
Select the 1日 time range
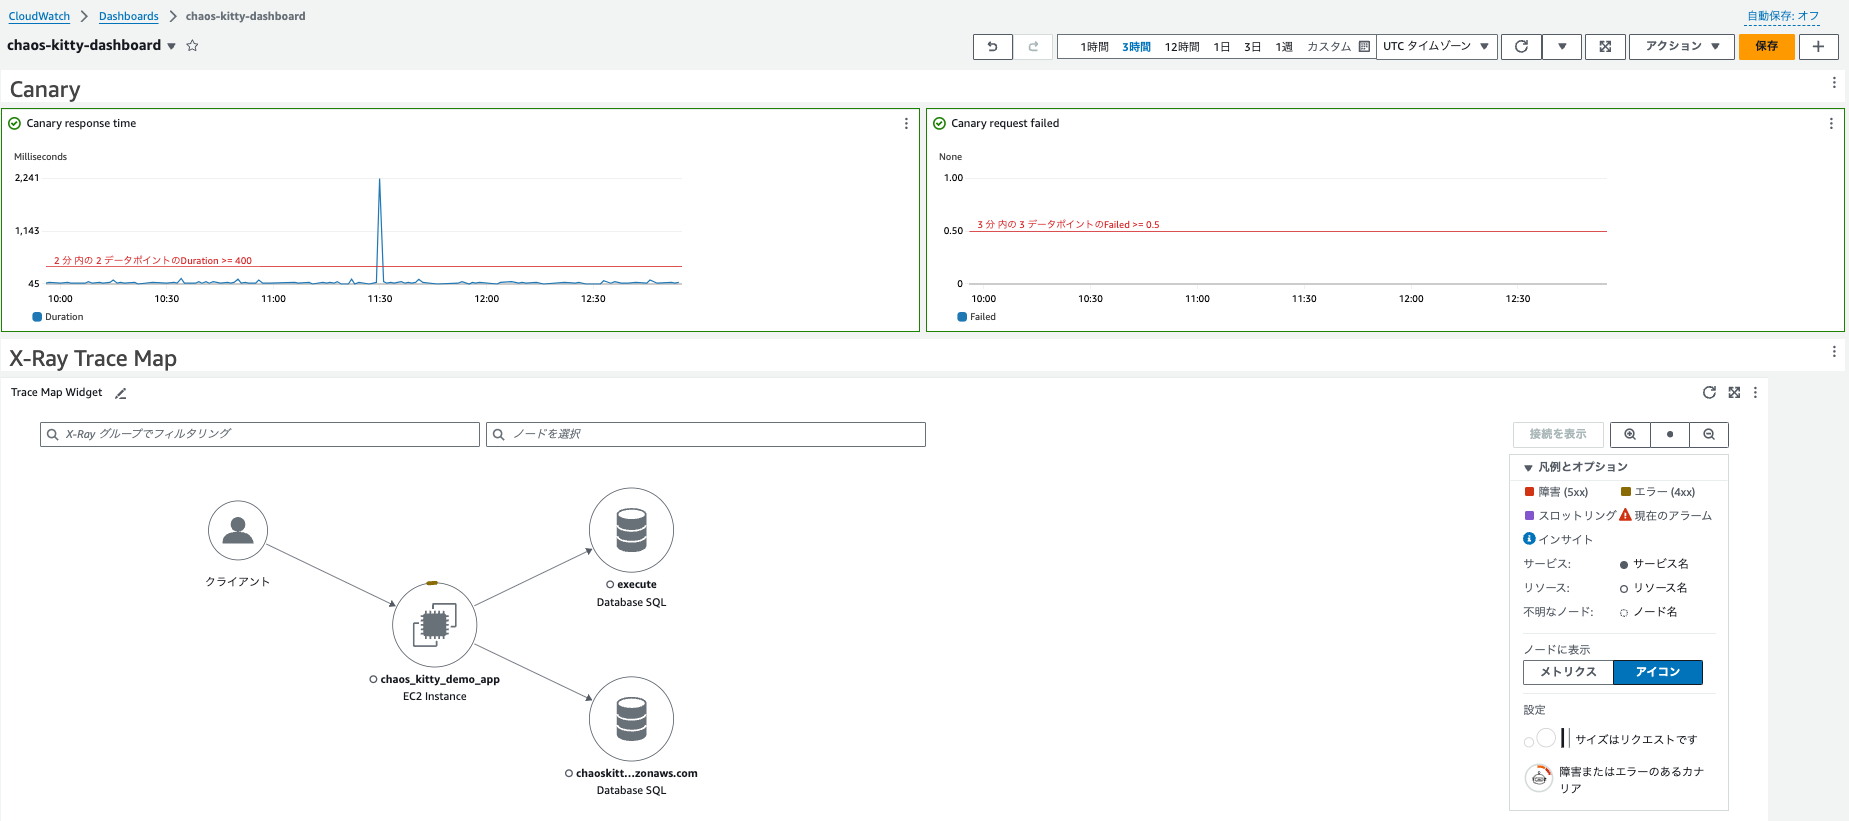click(x=1221, y=47)
